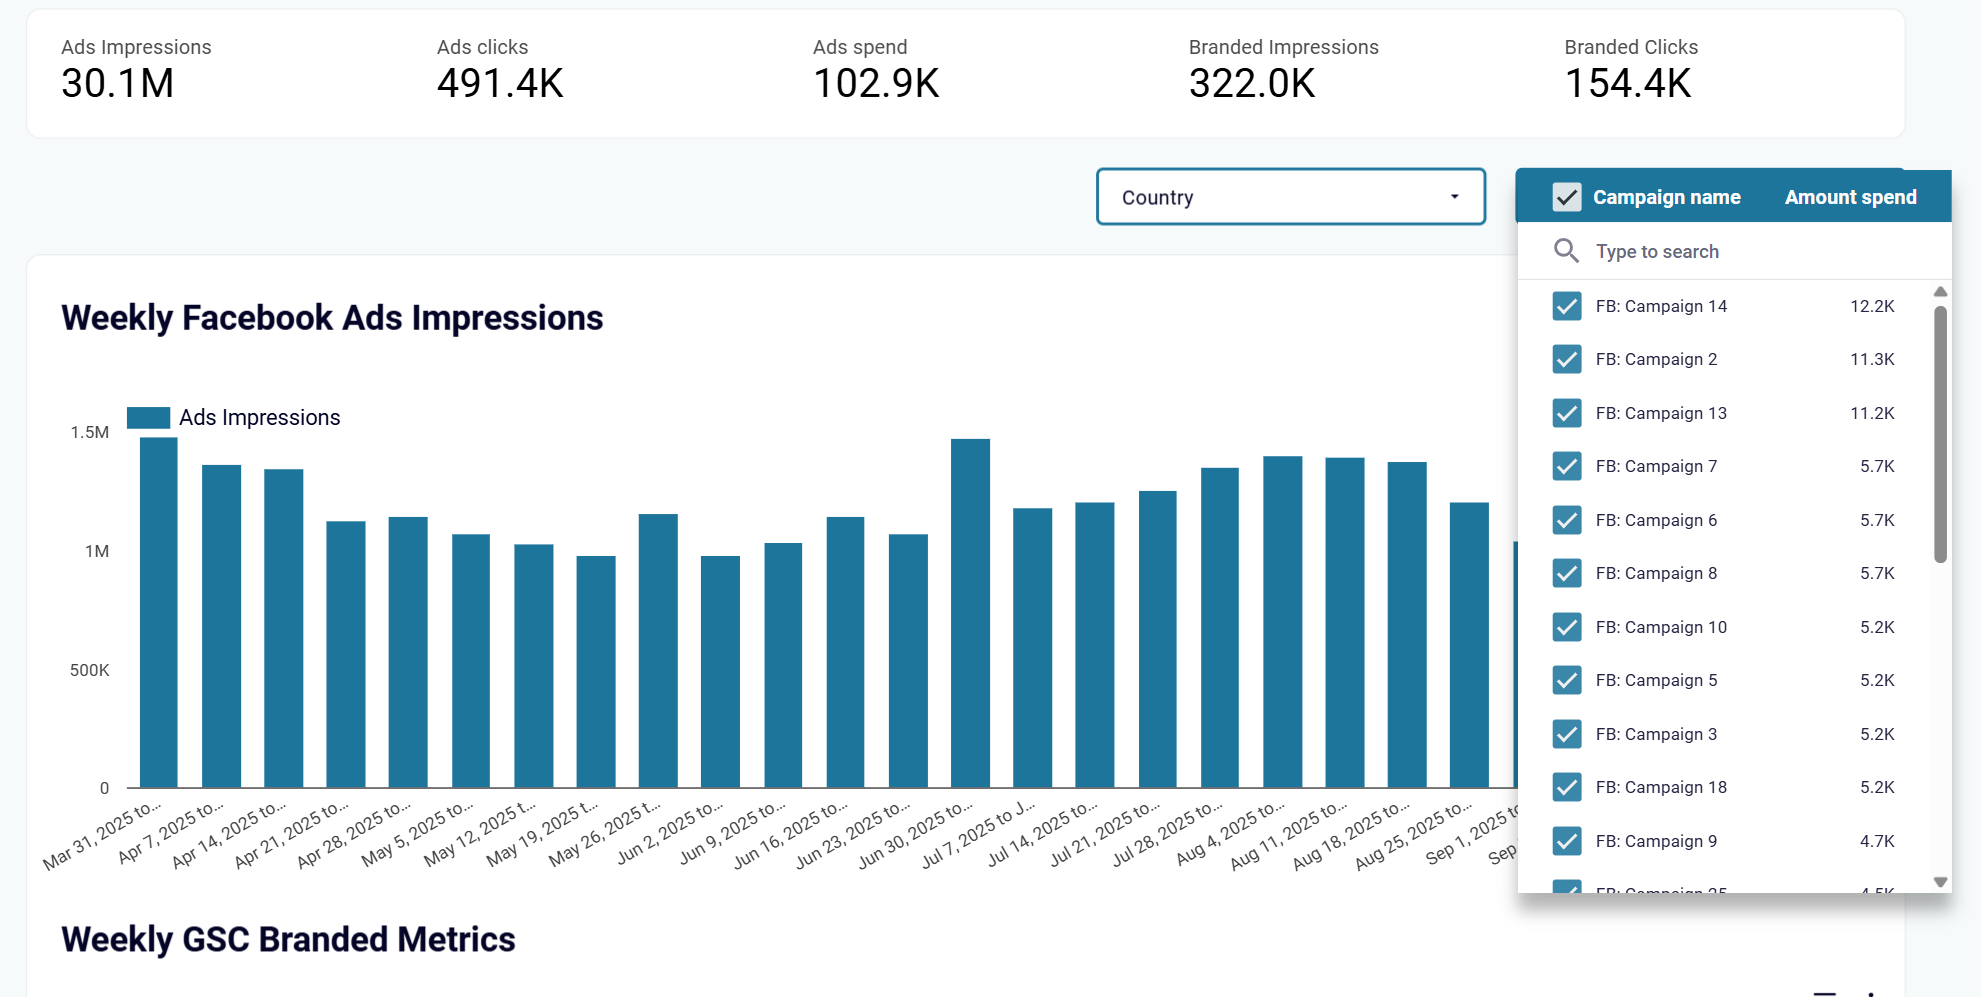The width and height of the screenshot is (1981, 997).
Task: Uncheck FB: Campaign 14
Action: pyautogui.click(x=1566, y=306)
